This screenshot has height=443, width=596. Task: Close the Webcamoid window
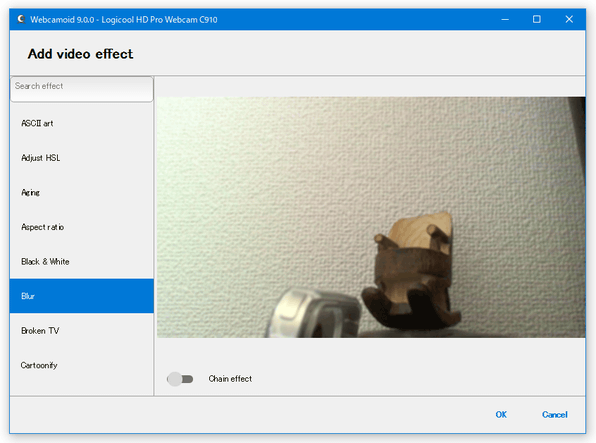[569, 19]
